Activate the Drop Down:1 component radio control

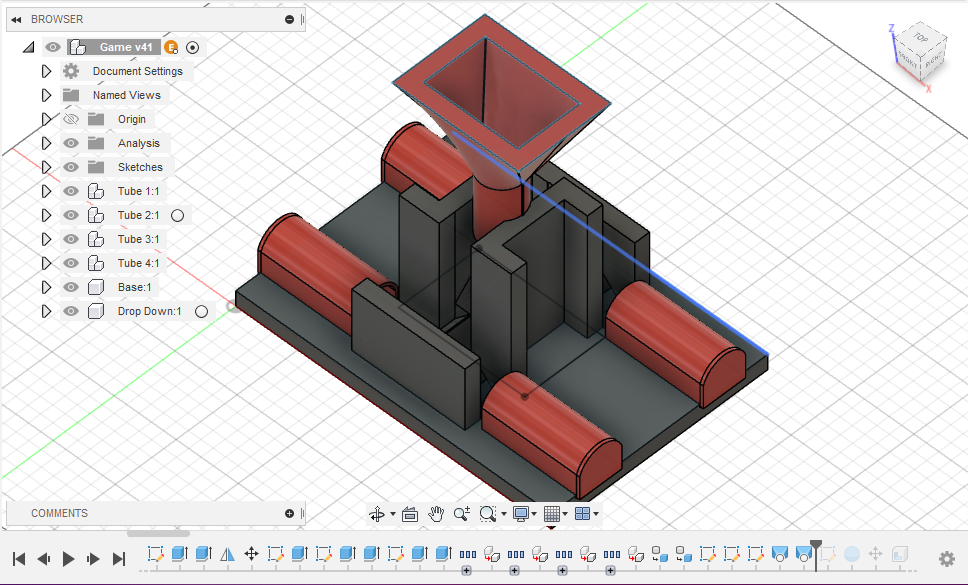pos(201,311)
